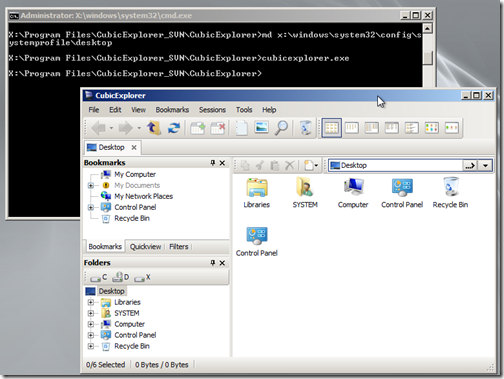Jump to drive D
The image size is (504, 379).
pyautogui.click(x=120, y=277)
